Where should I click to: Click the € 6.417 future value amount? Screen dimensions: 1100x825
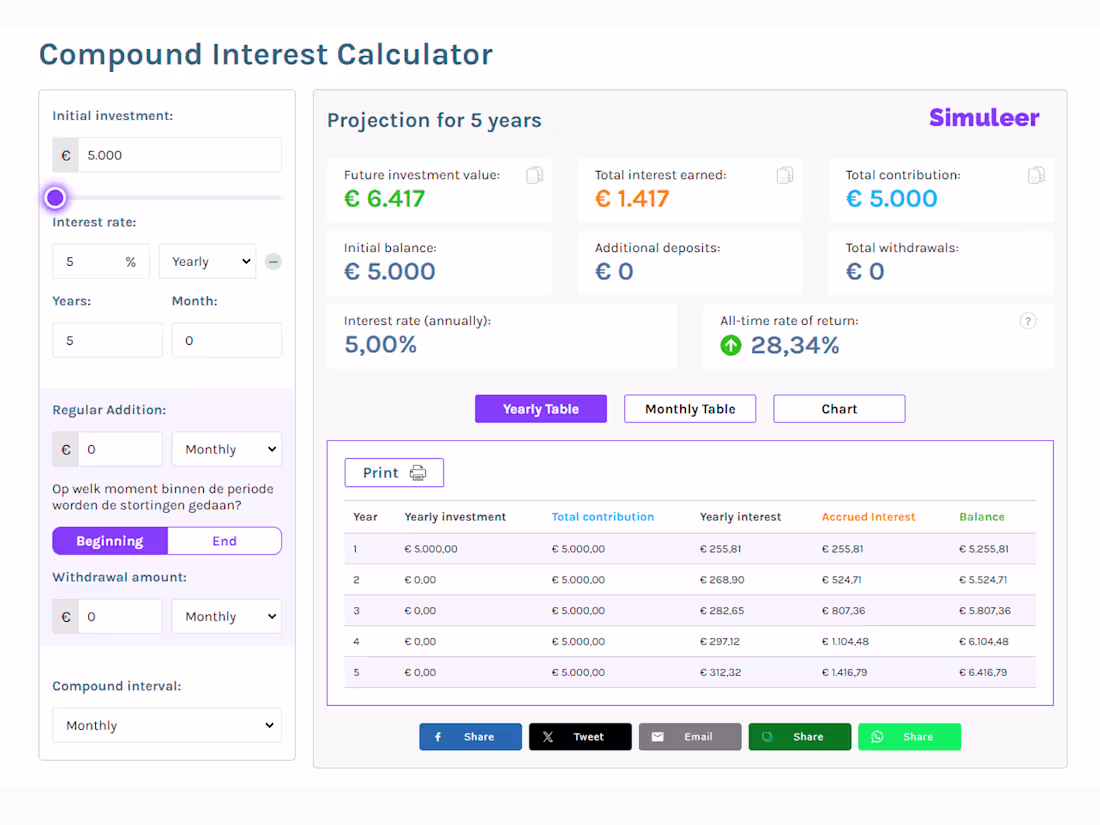click(384, 199)
